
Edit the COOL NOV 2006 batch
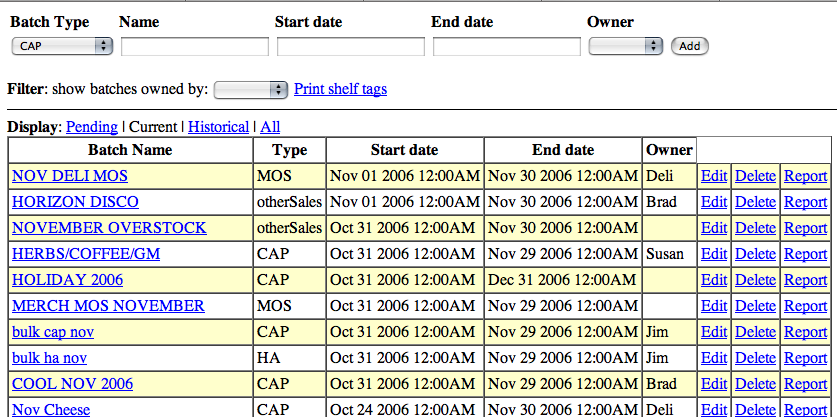point(714,384)
